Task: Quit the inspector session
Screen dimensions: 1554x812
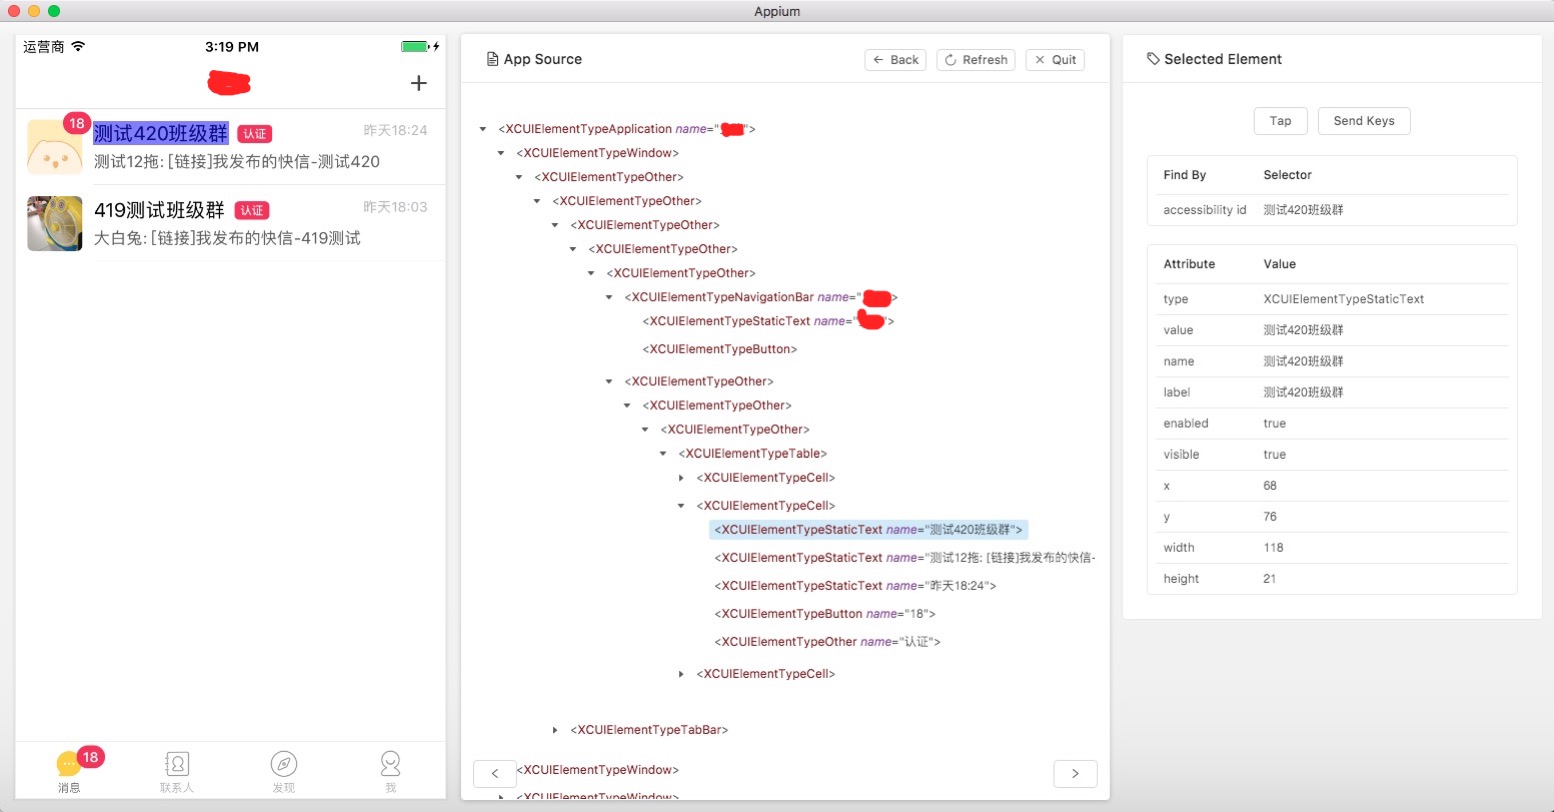Action: (1055, 60)
